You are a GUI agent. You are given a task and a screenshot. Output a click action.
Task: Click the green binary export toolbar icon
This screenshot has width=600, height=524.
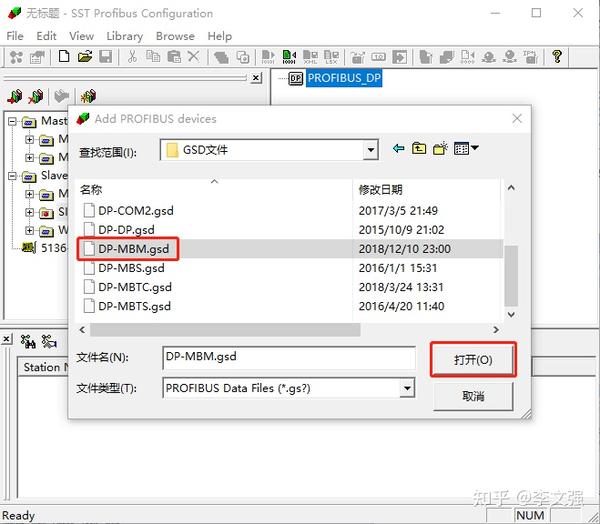point(289,57)
